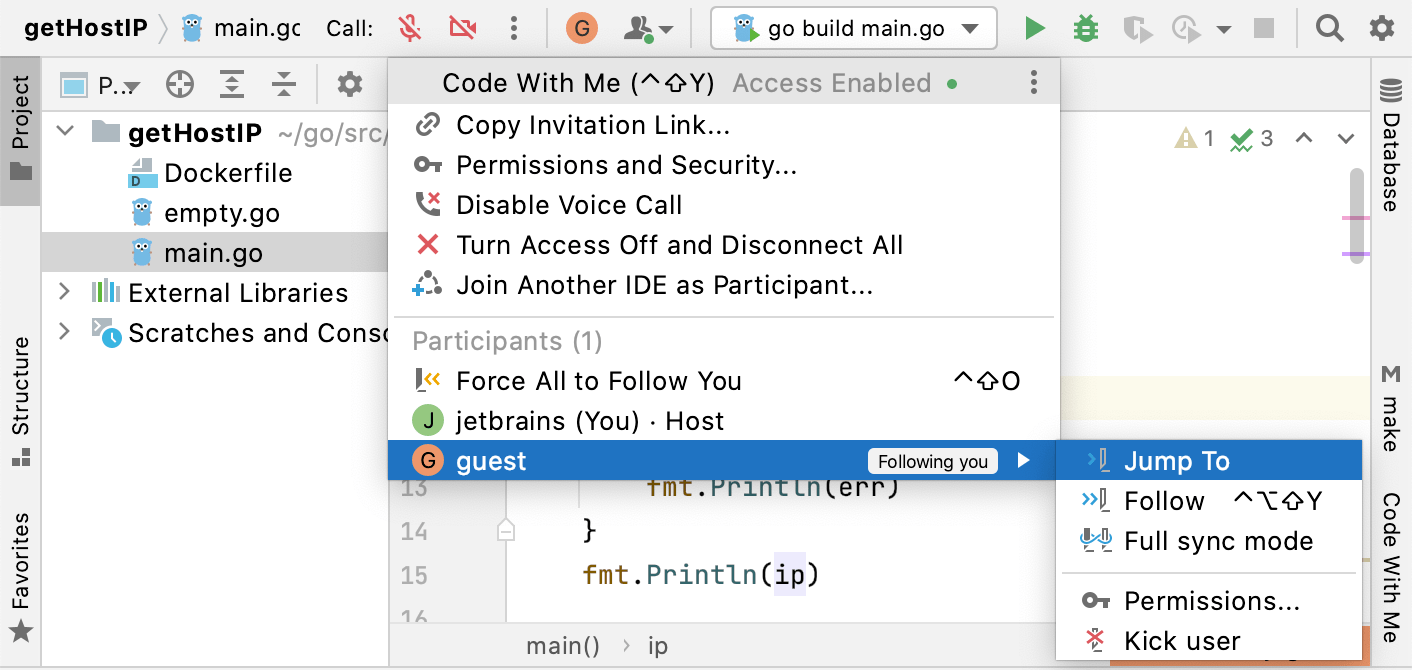Open the Project tool window tab
The image size is (1412, 670).
(20, 130)
